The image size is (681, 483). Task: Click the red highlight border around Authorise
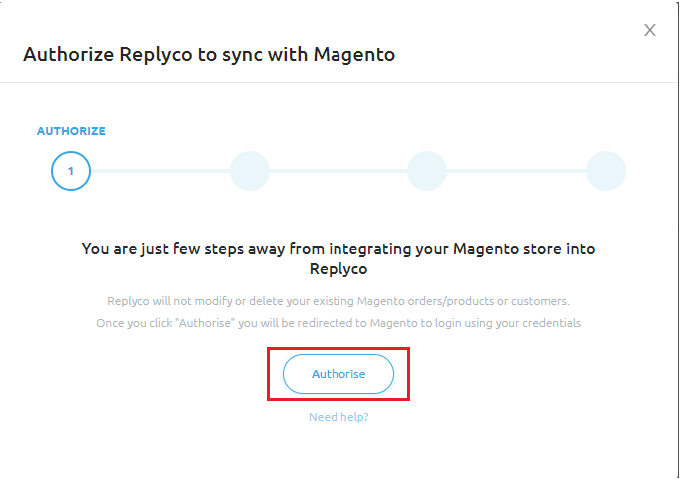269,374
